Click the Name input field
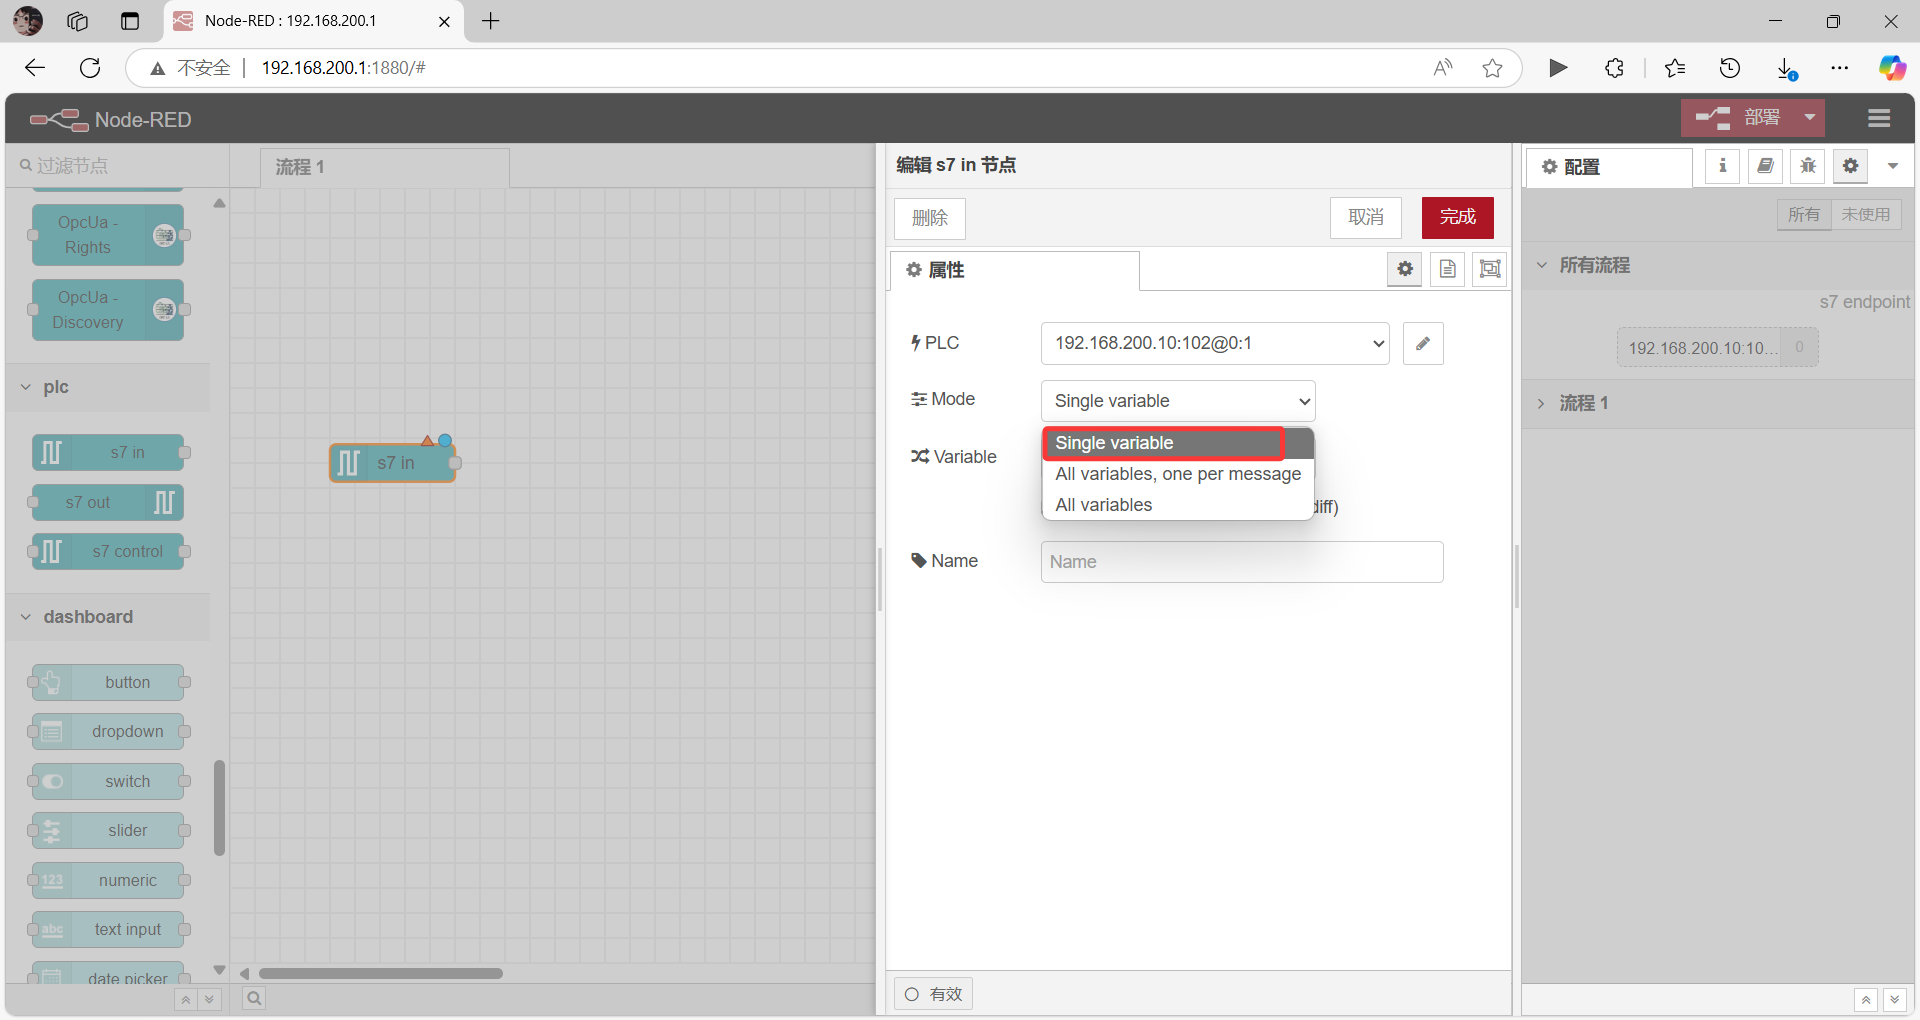This screenshot has width=1920, height=1020. pyautogui.click(x=1242, y=562)
